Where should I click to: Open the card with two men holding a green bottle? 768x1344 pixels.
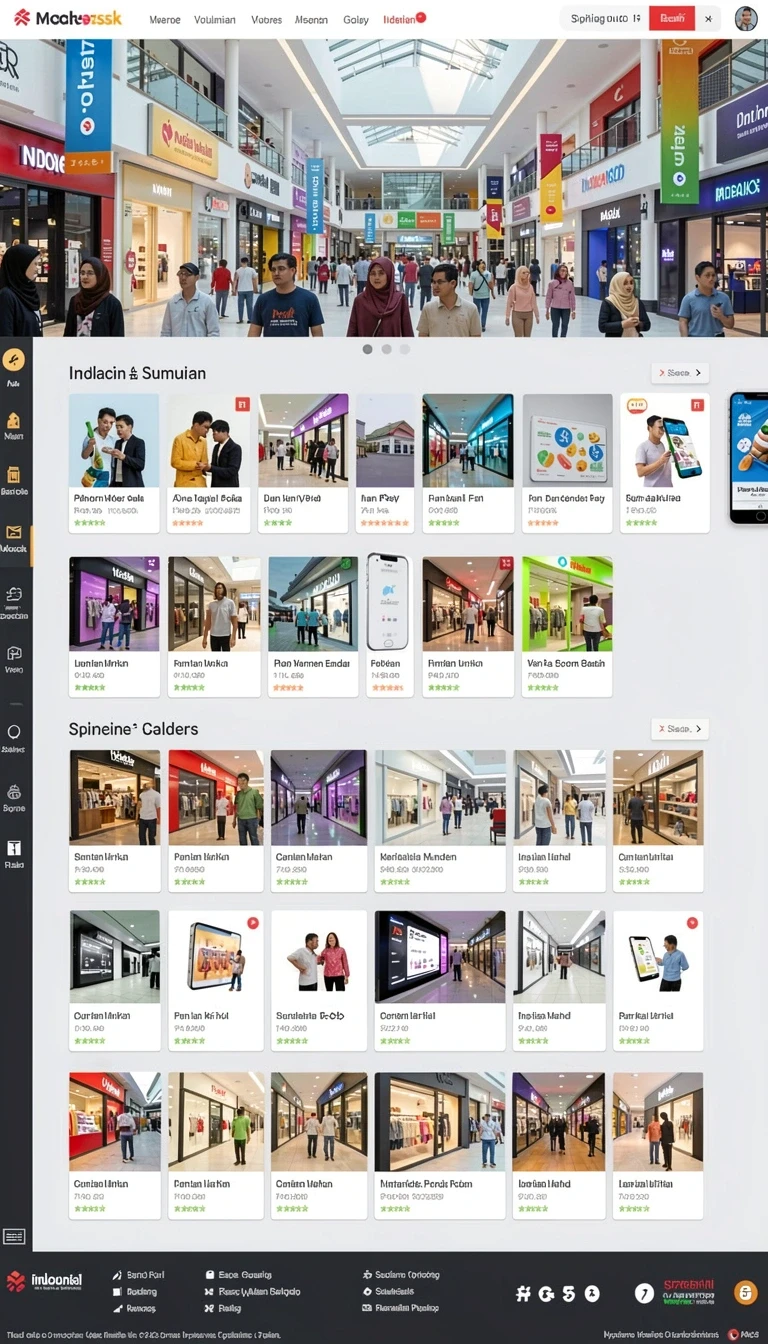tap(114, 463)
